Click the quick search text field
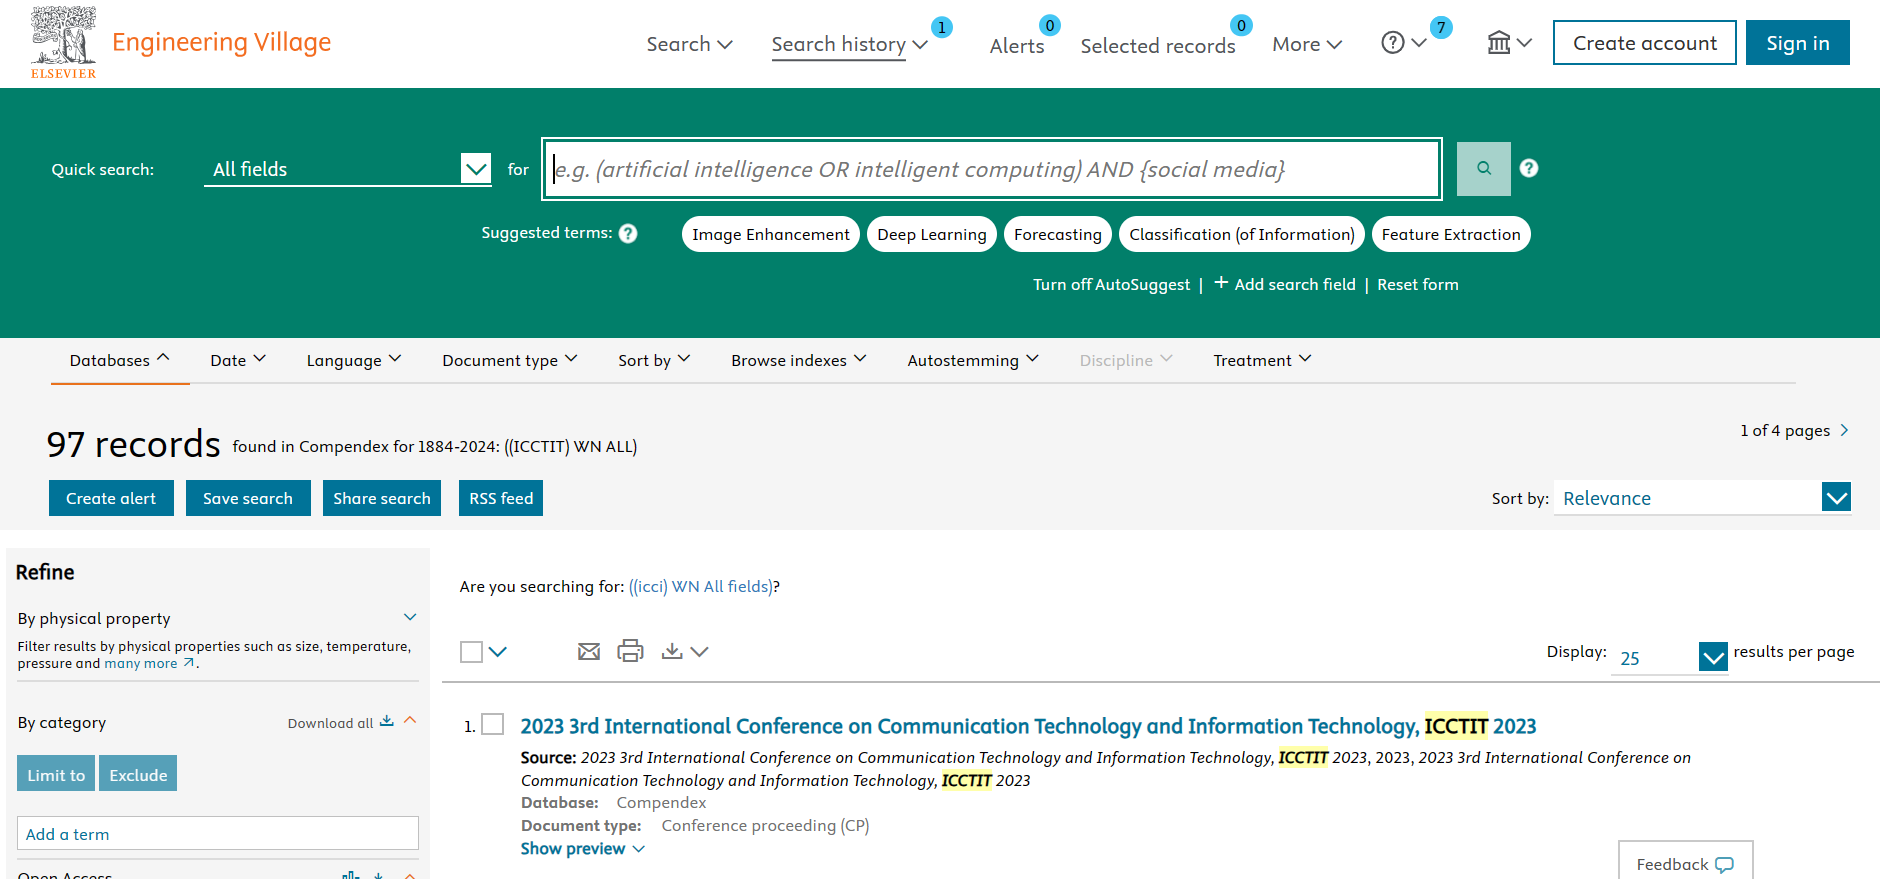This screenshot has width=1880, height=879. click(991, 169)
